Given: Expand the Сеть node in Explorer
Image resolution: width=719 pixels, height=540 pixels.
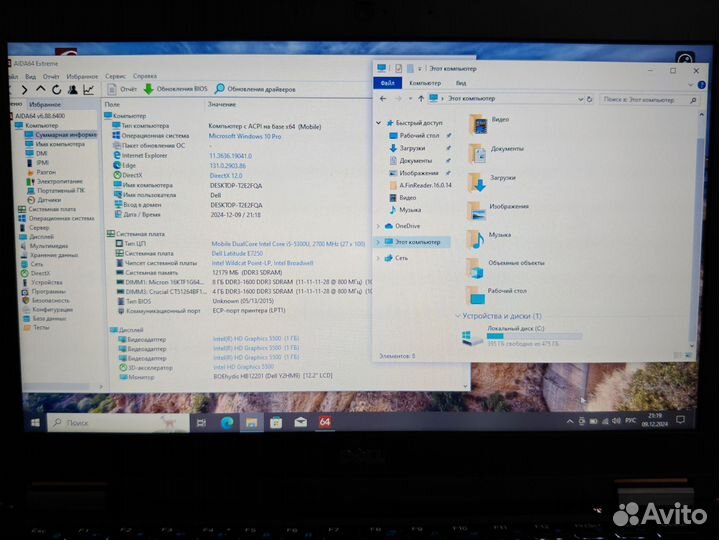Looking at the screenshot, I should [378, 258].
